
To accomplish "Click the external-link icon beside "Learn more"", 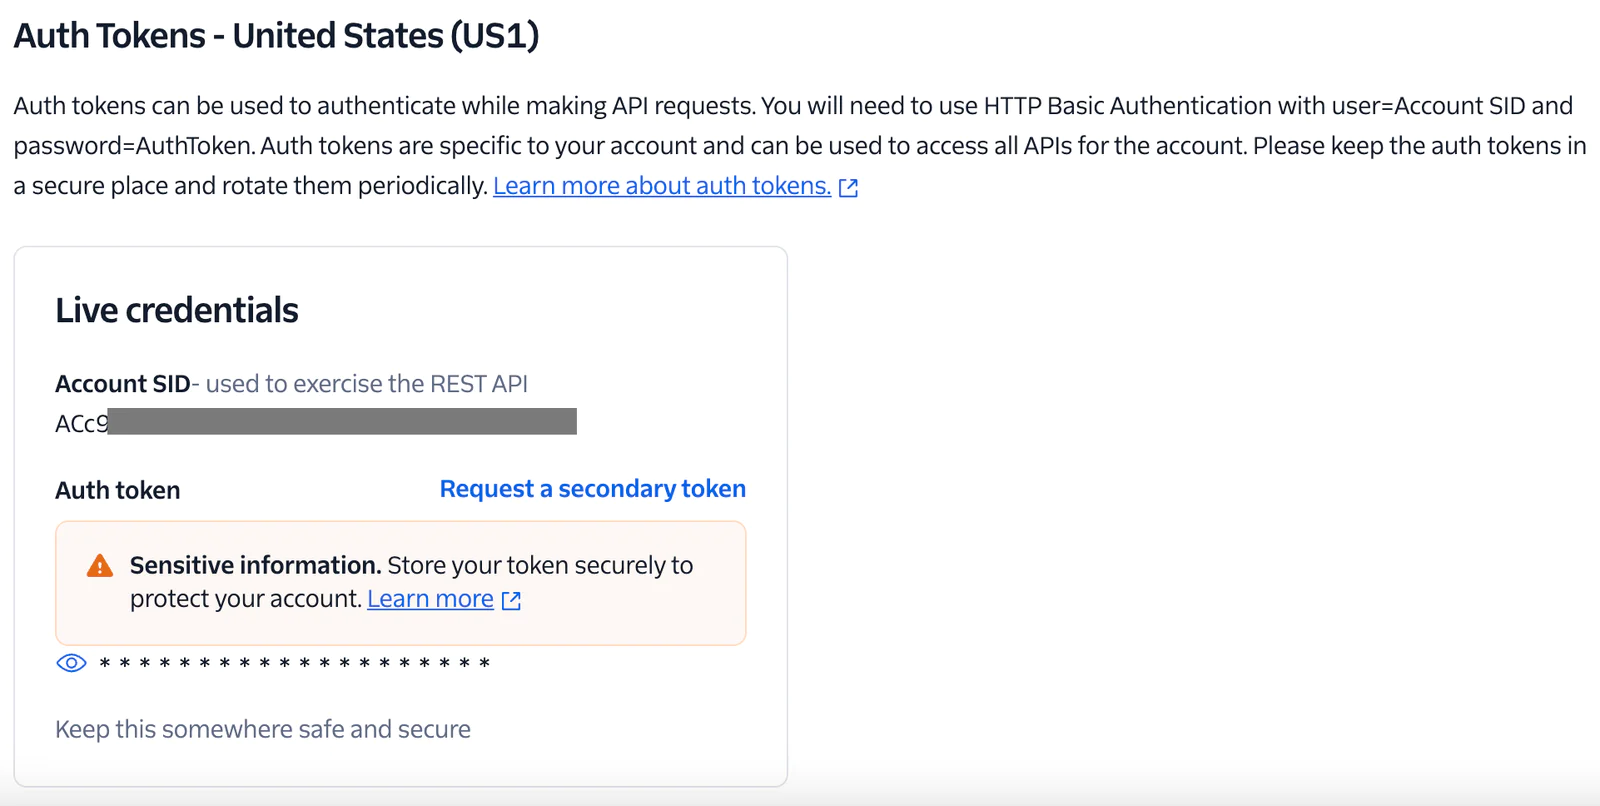I will click(x=511, y=600).
